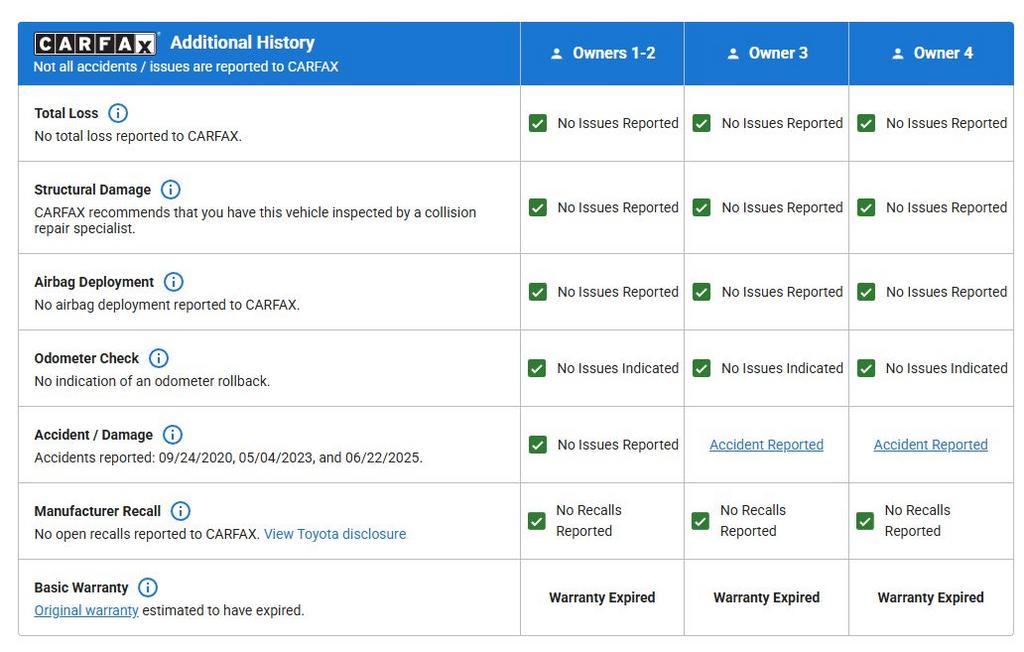
Task: Open the Manufacturer Recall info icon
Action: [x=180, y=511]
